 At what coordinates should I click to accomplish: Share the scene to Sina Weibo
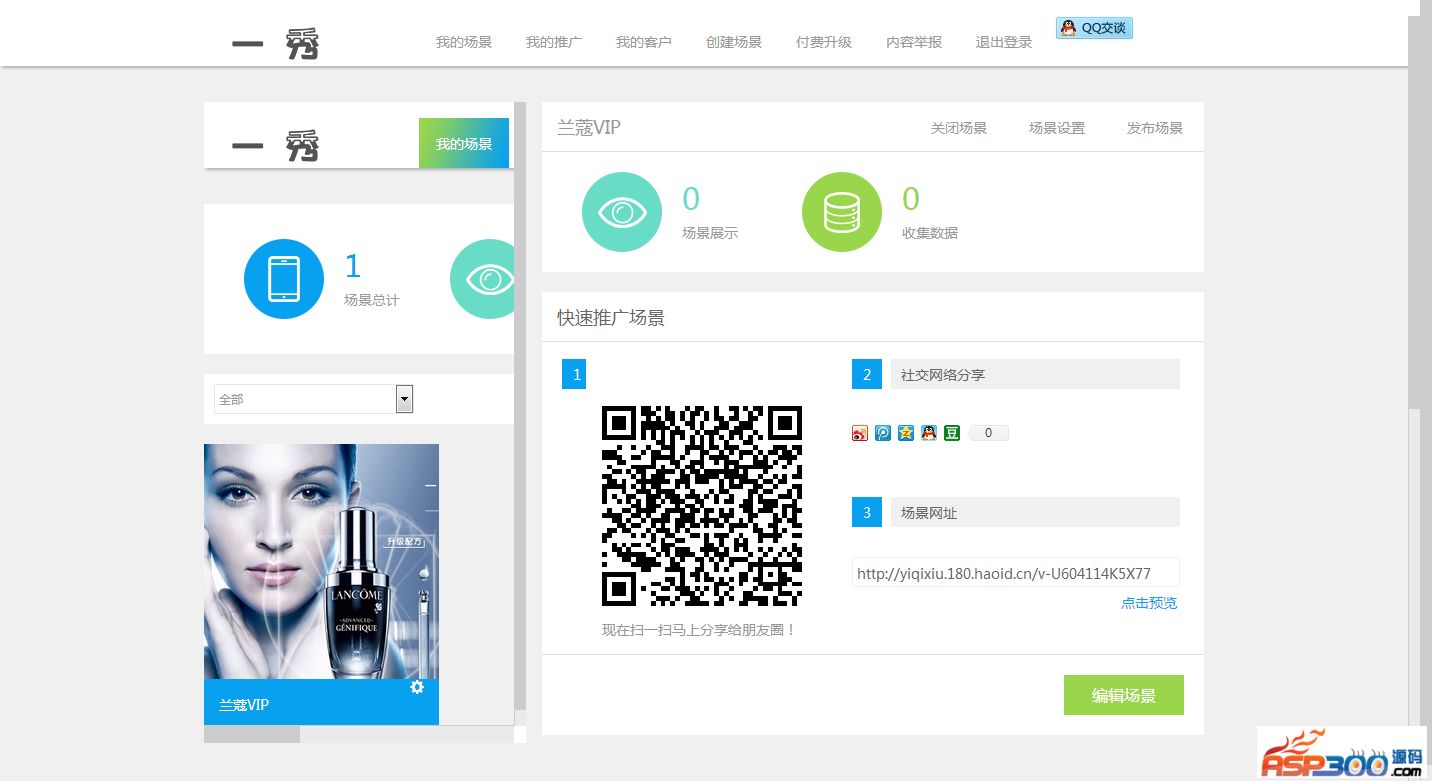pos(860,433)
